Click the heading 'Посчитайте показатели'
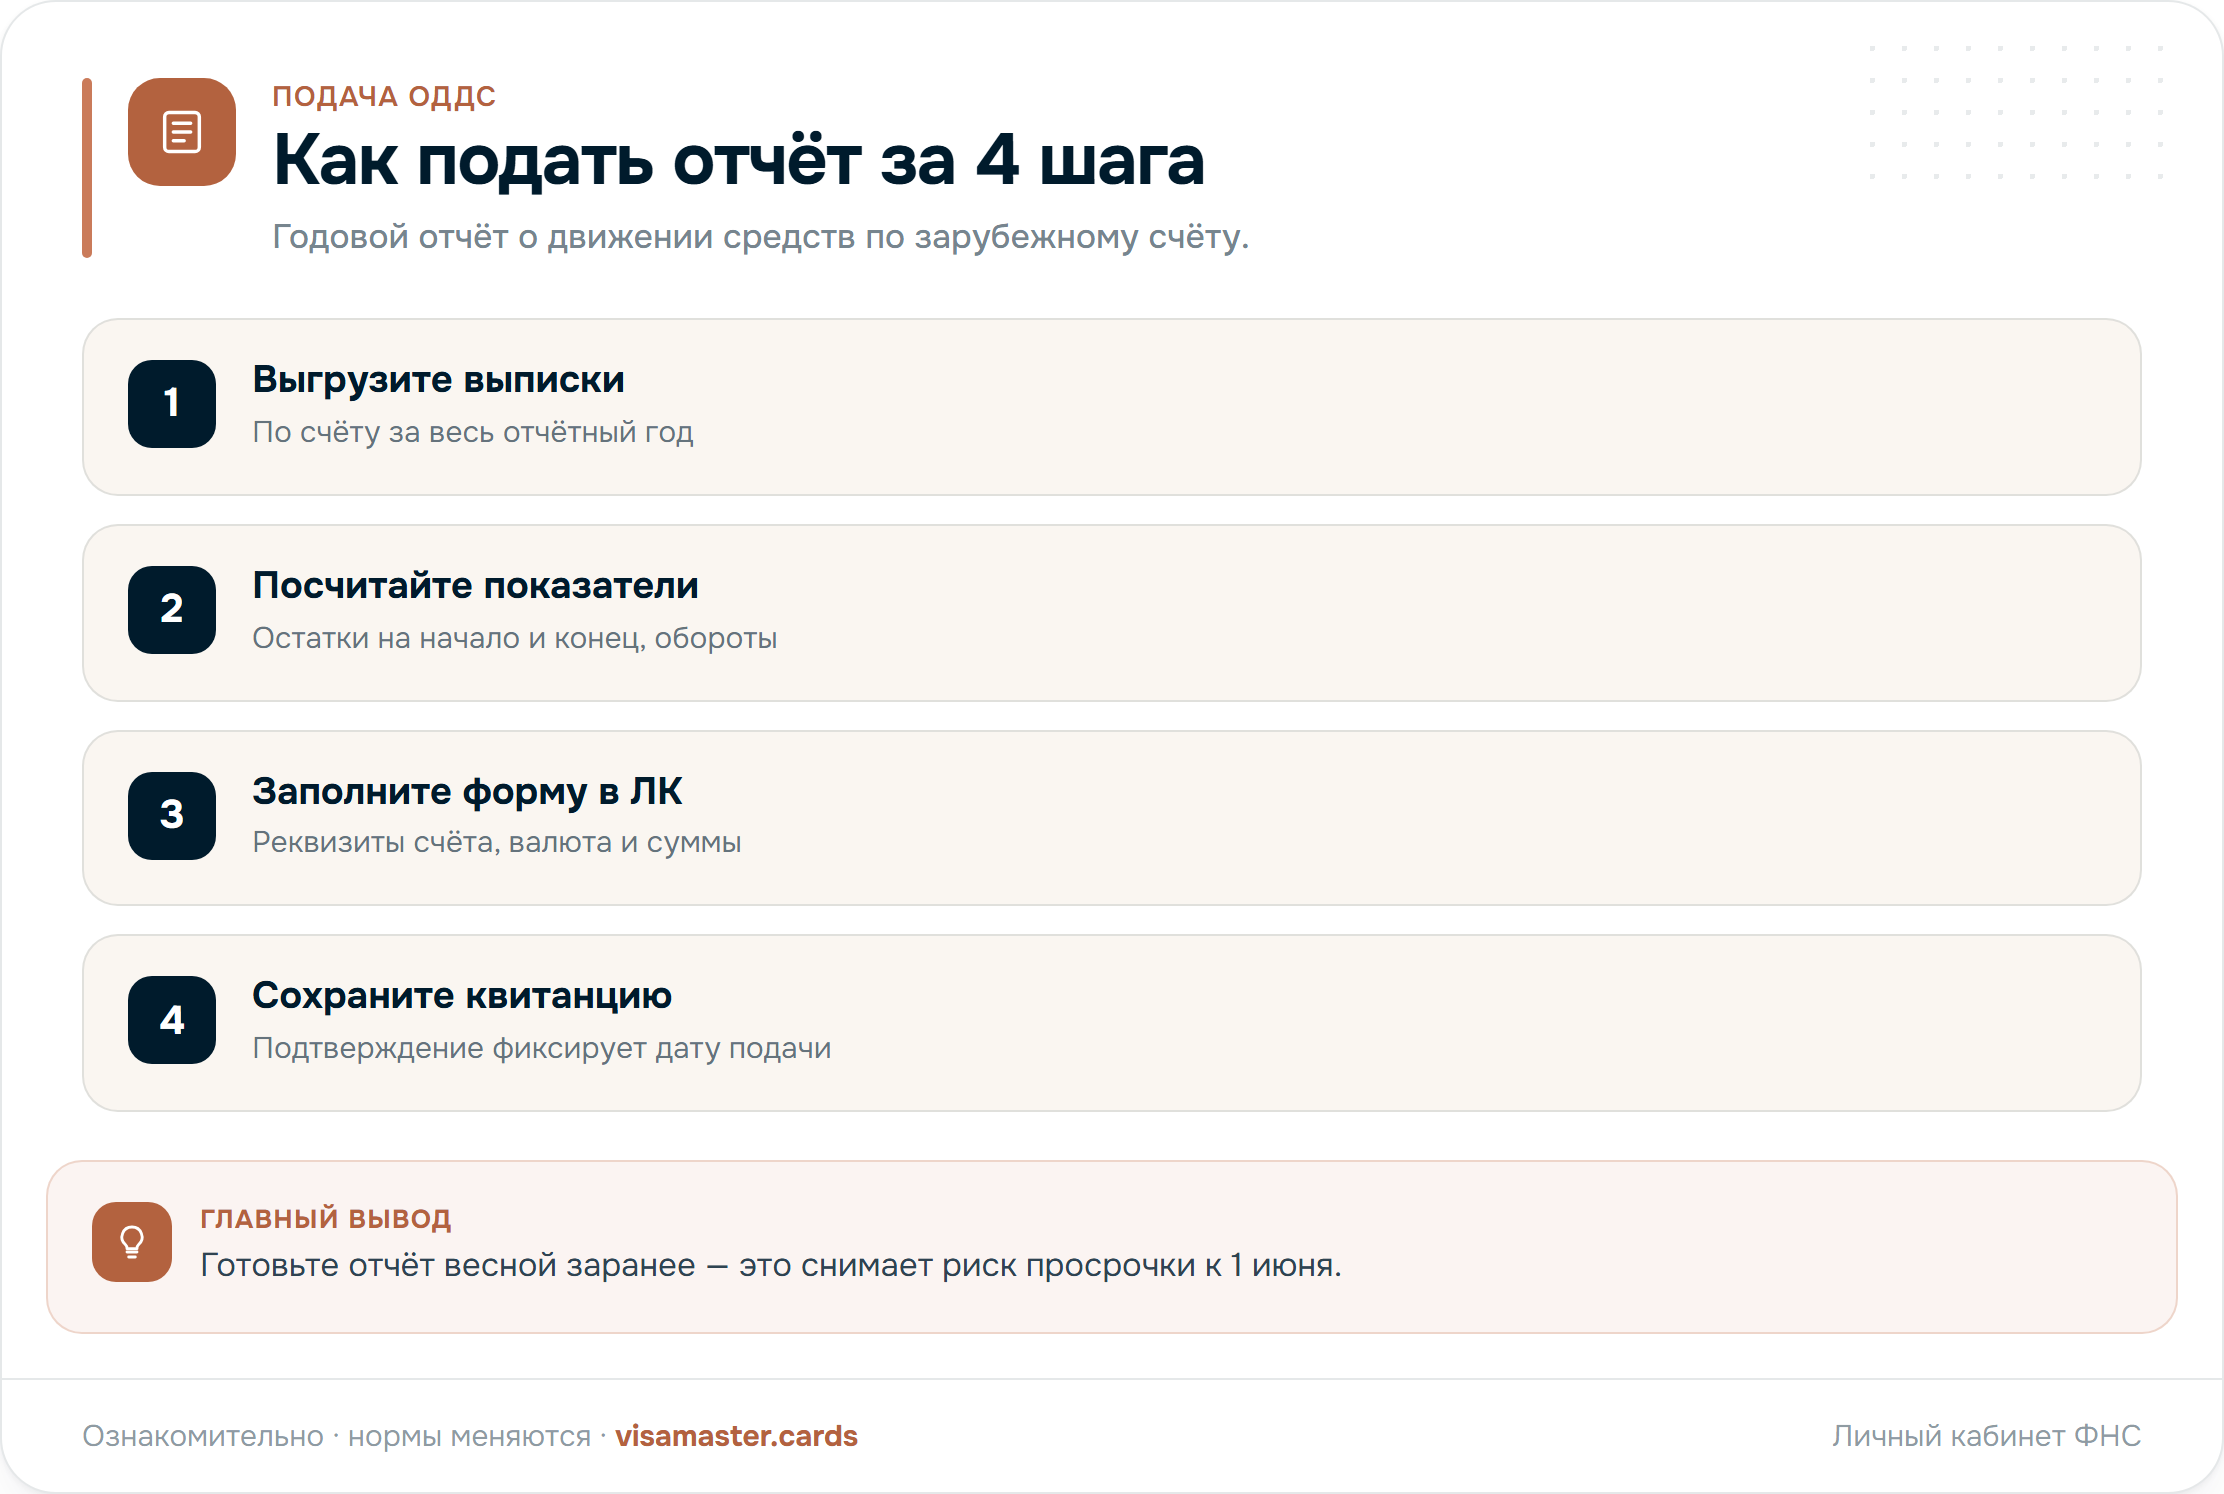 pos(475,586)
